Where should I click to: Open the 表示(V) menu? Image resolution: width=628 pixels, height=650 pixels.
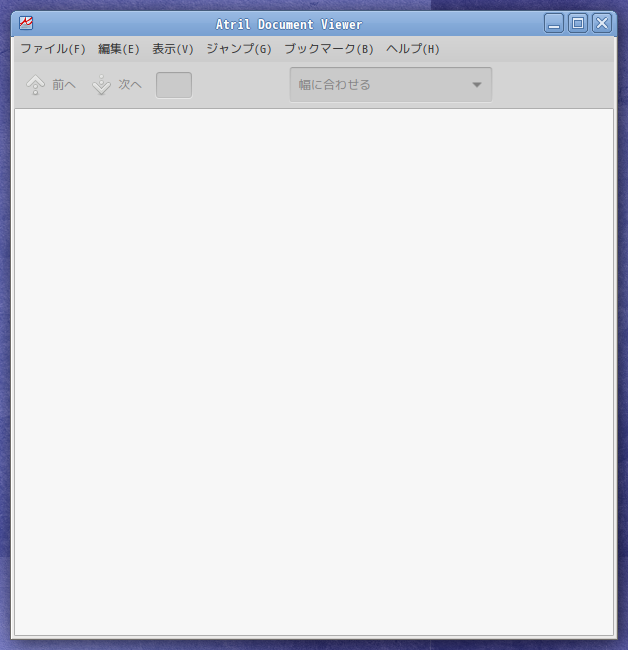[173, 49]
